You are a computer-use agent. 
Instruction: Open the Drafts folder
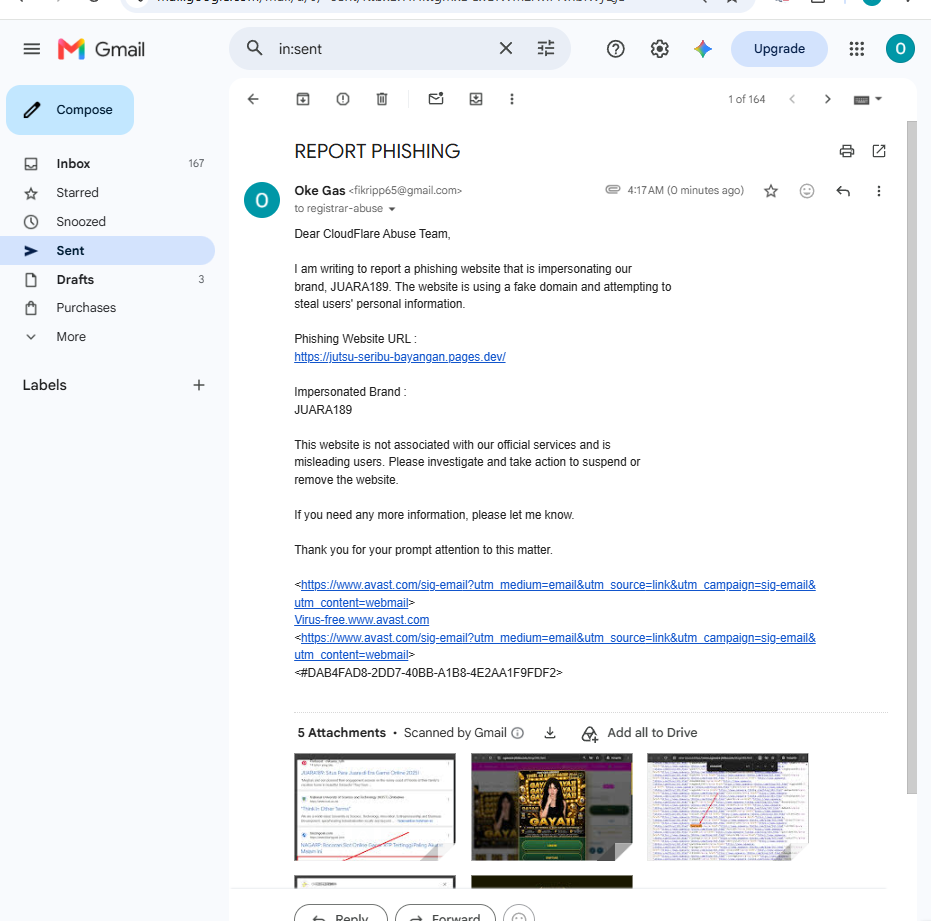[107, 279]
